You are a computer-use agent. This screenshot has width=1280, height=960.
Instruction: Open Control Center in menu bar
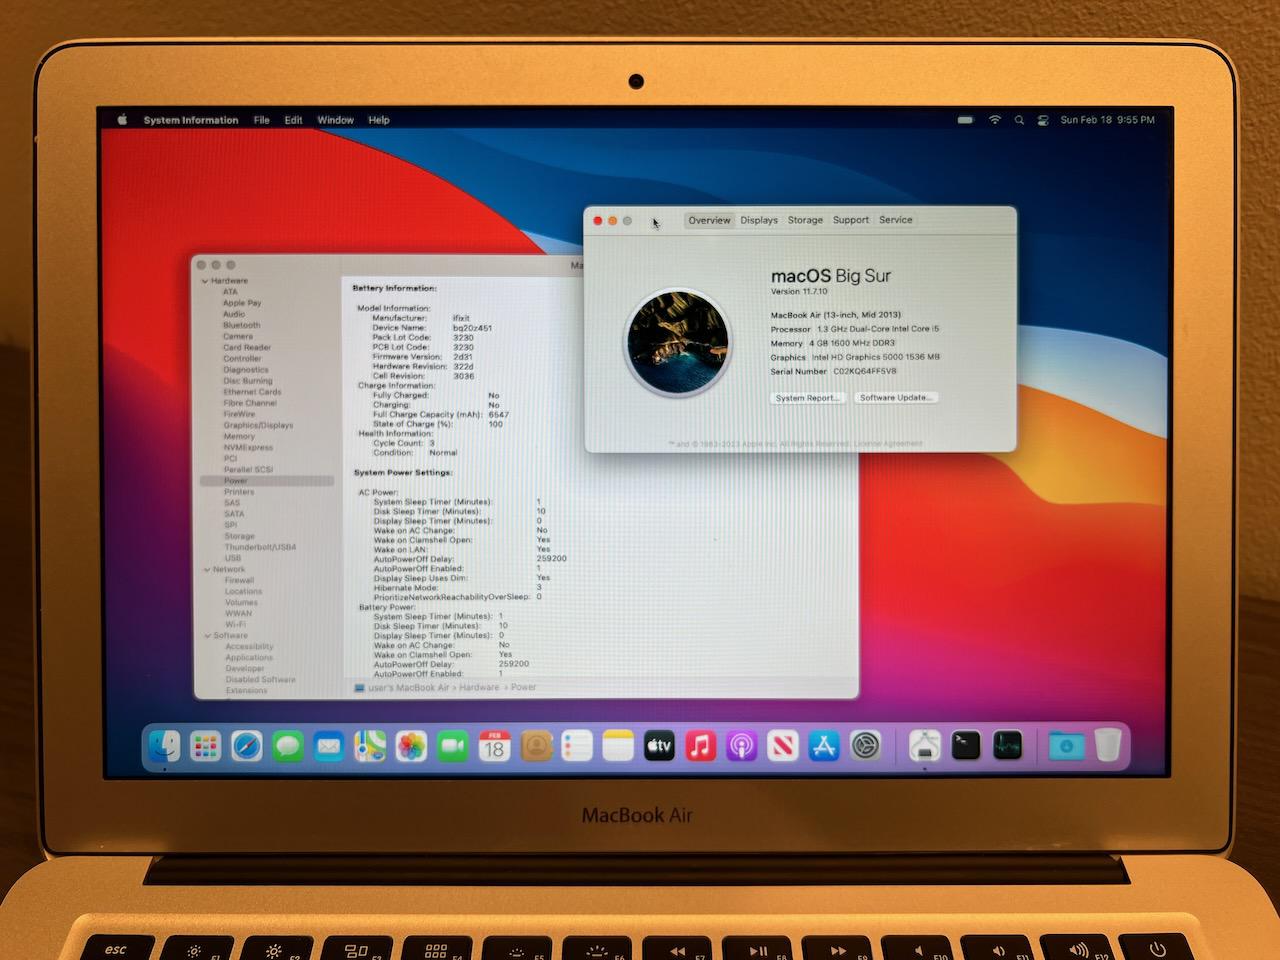coord(1042,120)
